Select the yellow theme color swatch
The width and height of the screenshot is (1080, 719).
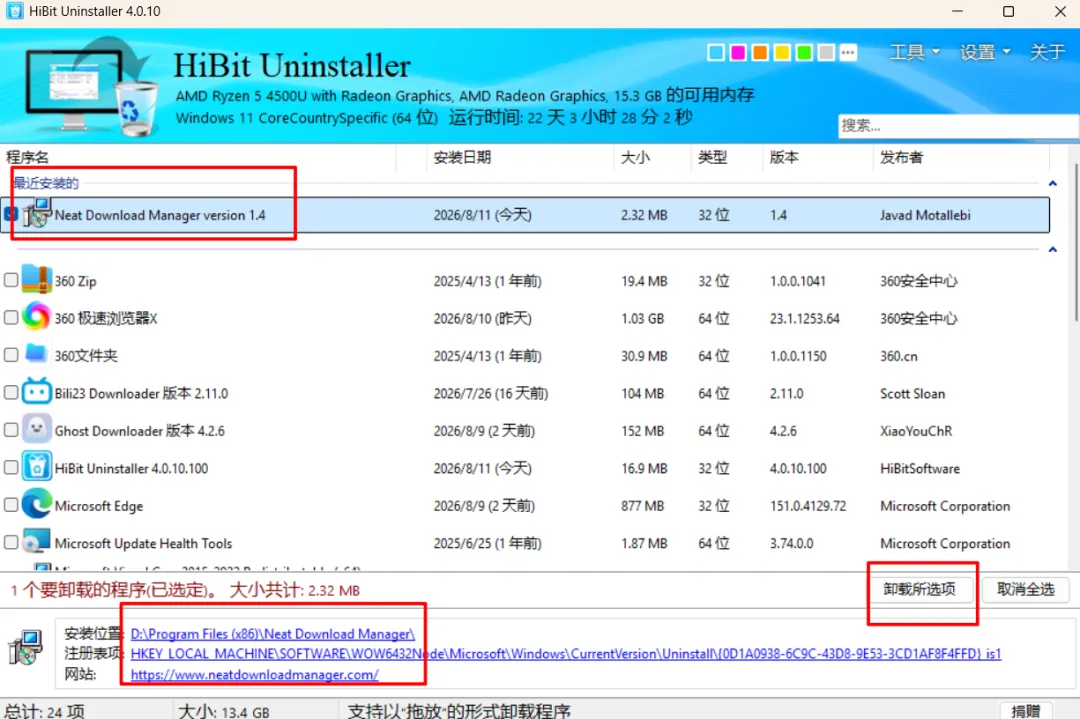coord(782,52)
